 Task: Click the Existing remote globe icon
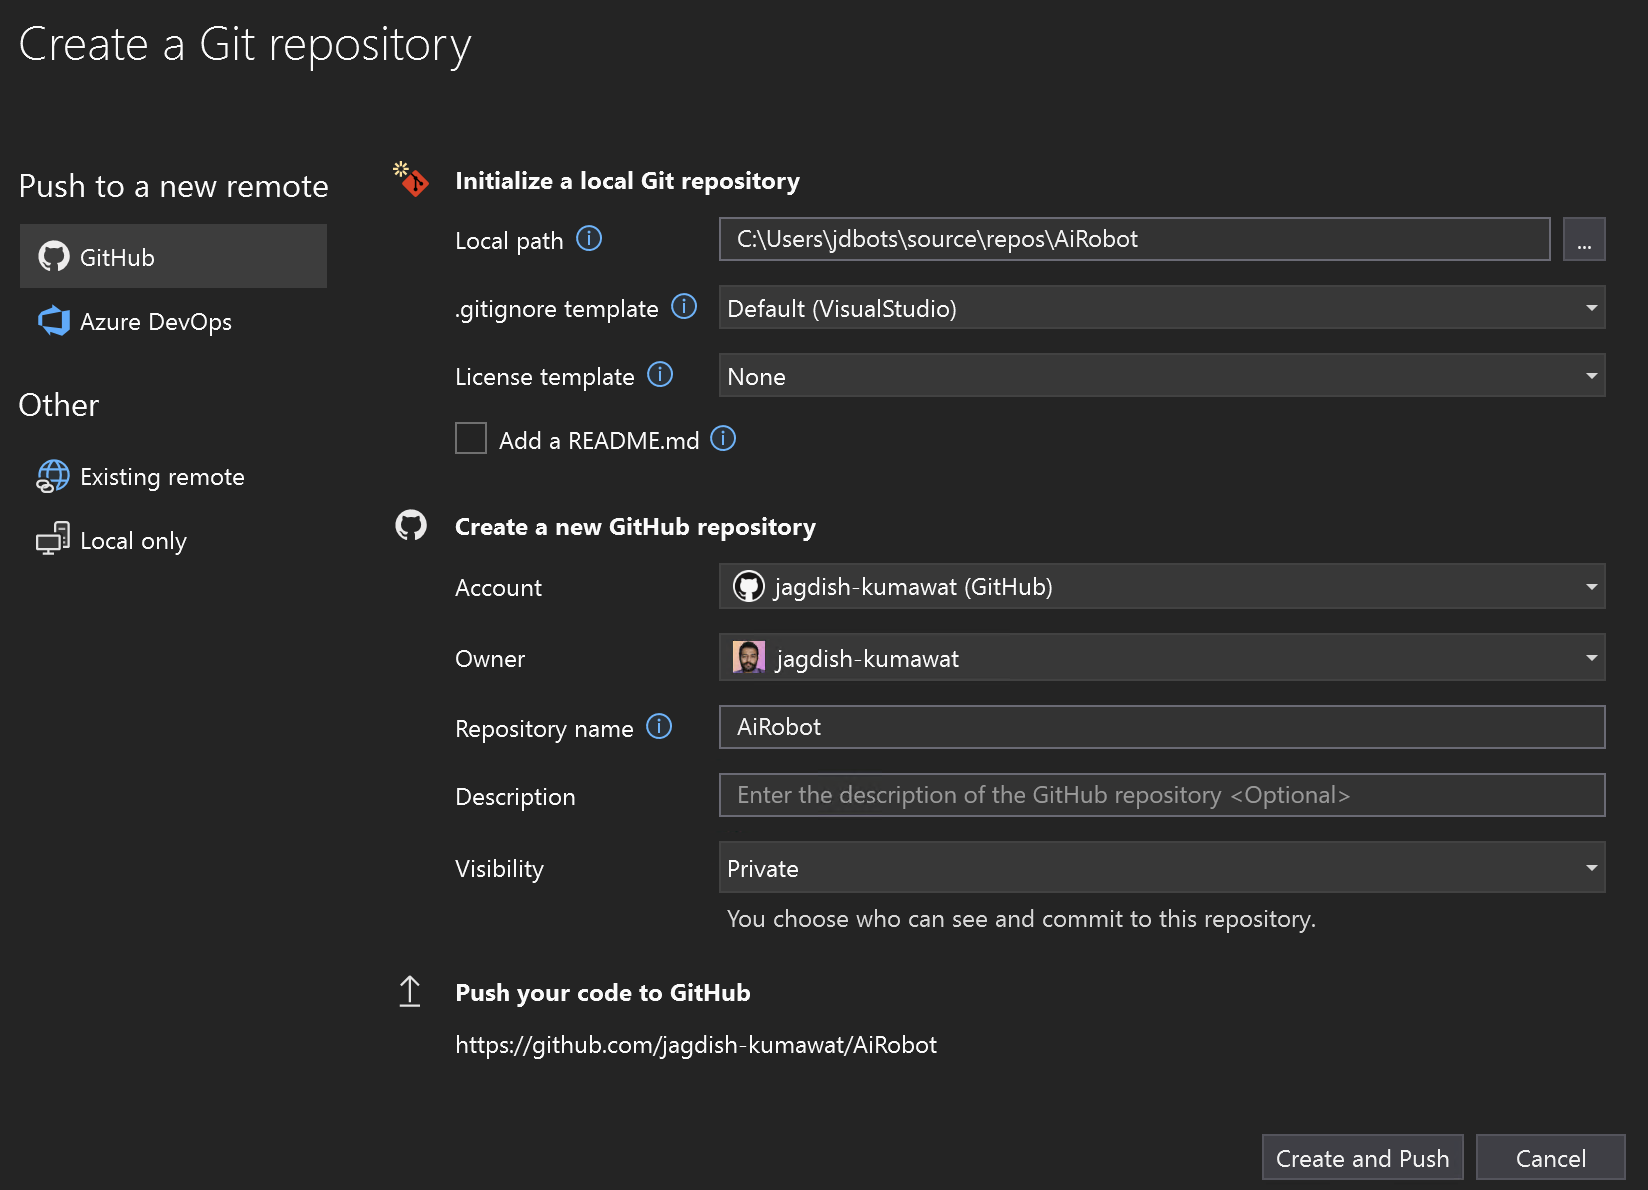pos(52,476)
